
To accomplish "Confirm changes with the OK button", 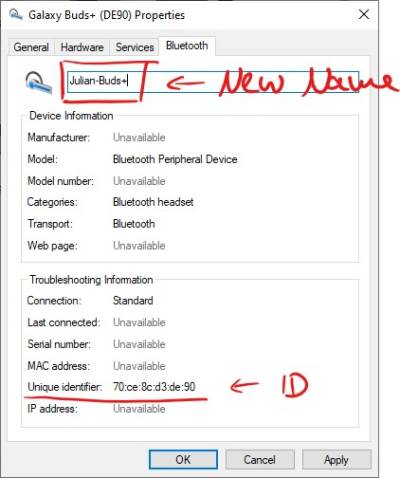I will click(x=183, y=460).
